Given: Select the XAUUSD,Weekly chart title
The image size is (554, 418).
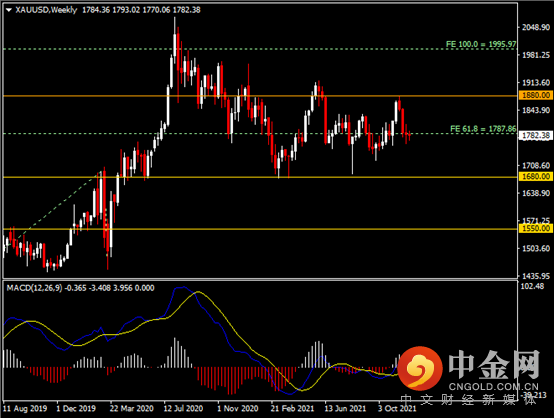Looking at the screenshot, I should click(x=46, y=10).
